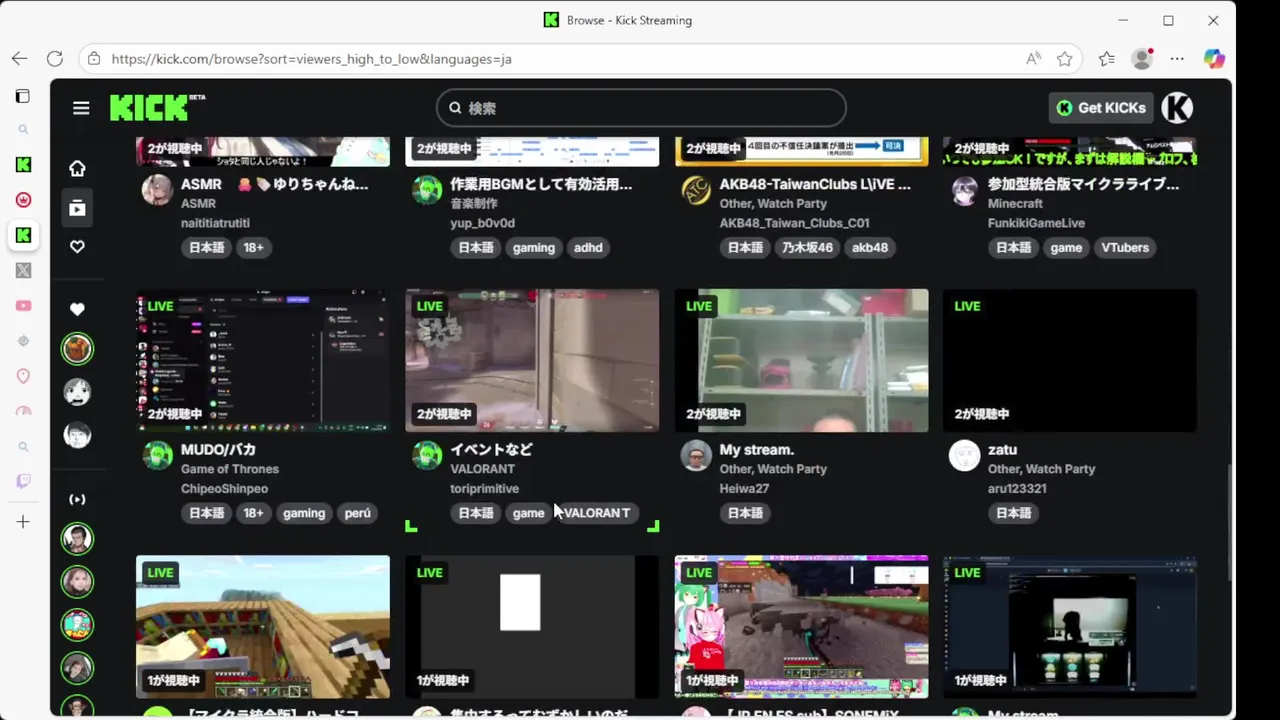Viewport: 1280px width, 720px height.
Task: Open the naititiatrutiti username link
Action: pyautogui.click(x=215, y=223)
